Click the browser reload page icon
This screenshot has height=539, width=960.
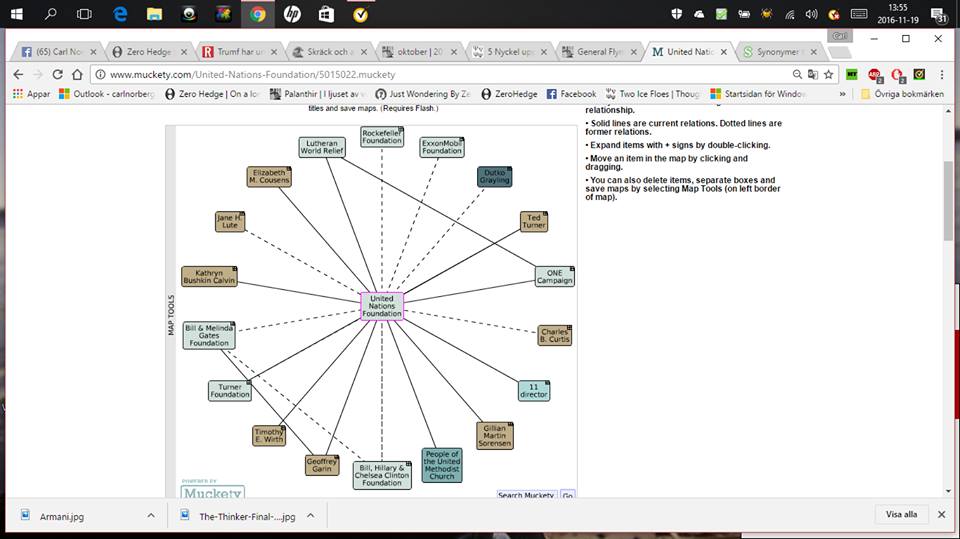click(x=59, y=74)
